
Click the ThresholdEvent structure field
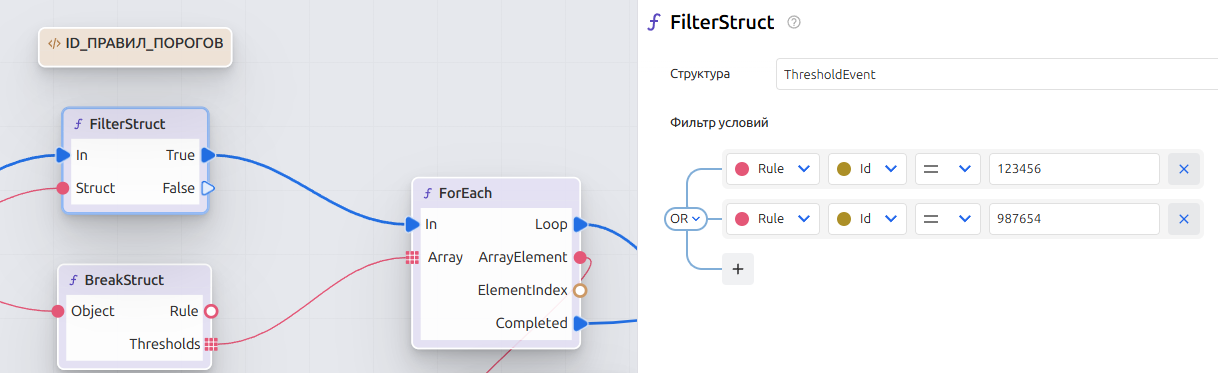(x=996, y=74)
